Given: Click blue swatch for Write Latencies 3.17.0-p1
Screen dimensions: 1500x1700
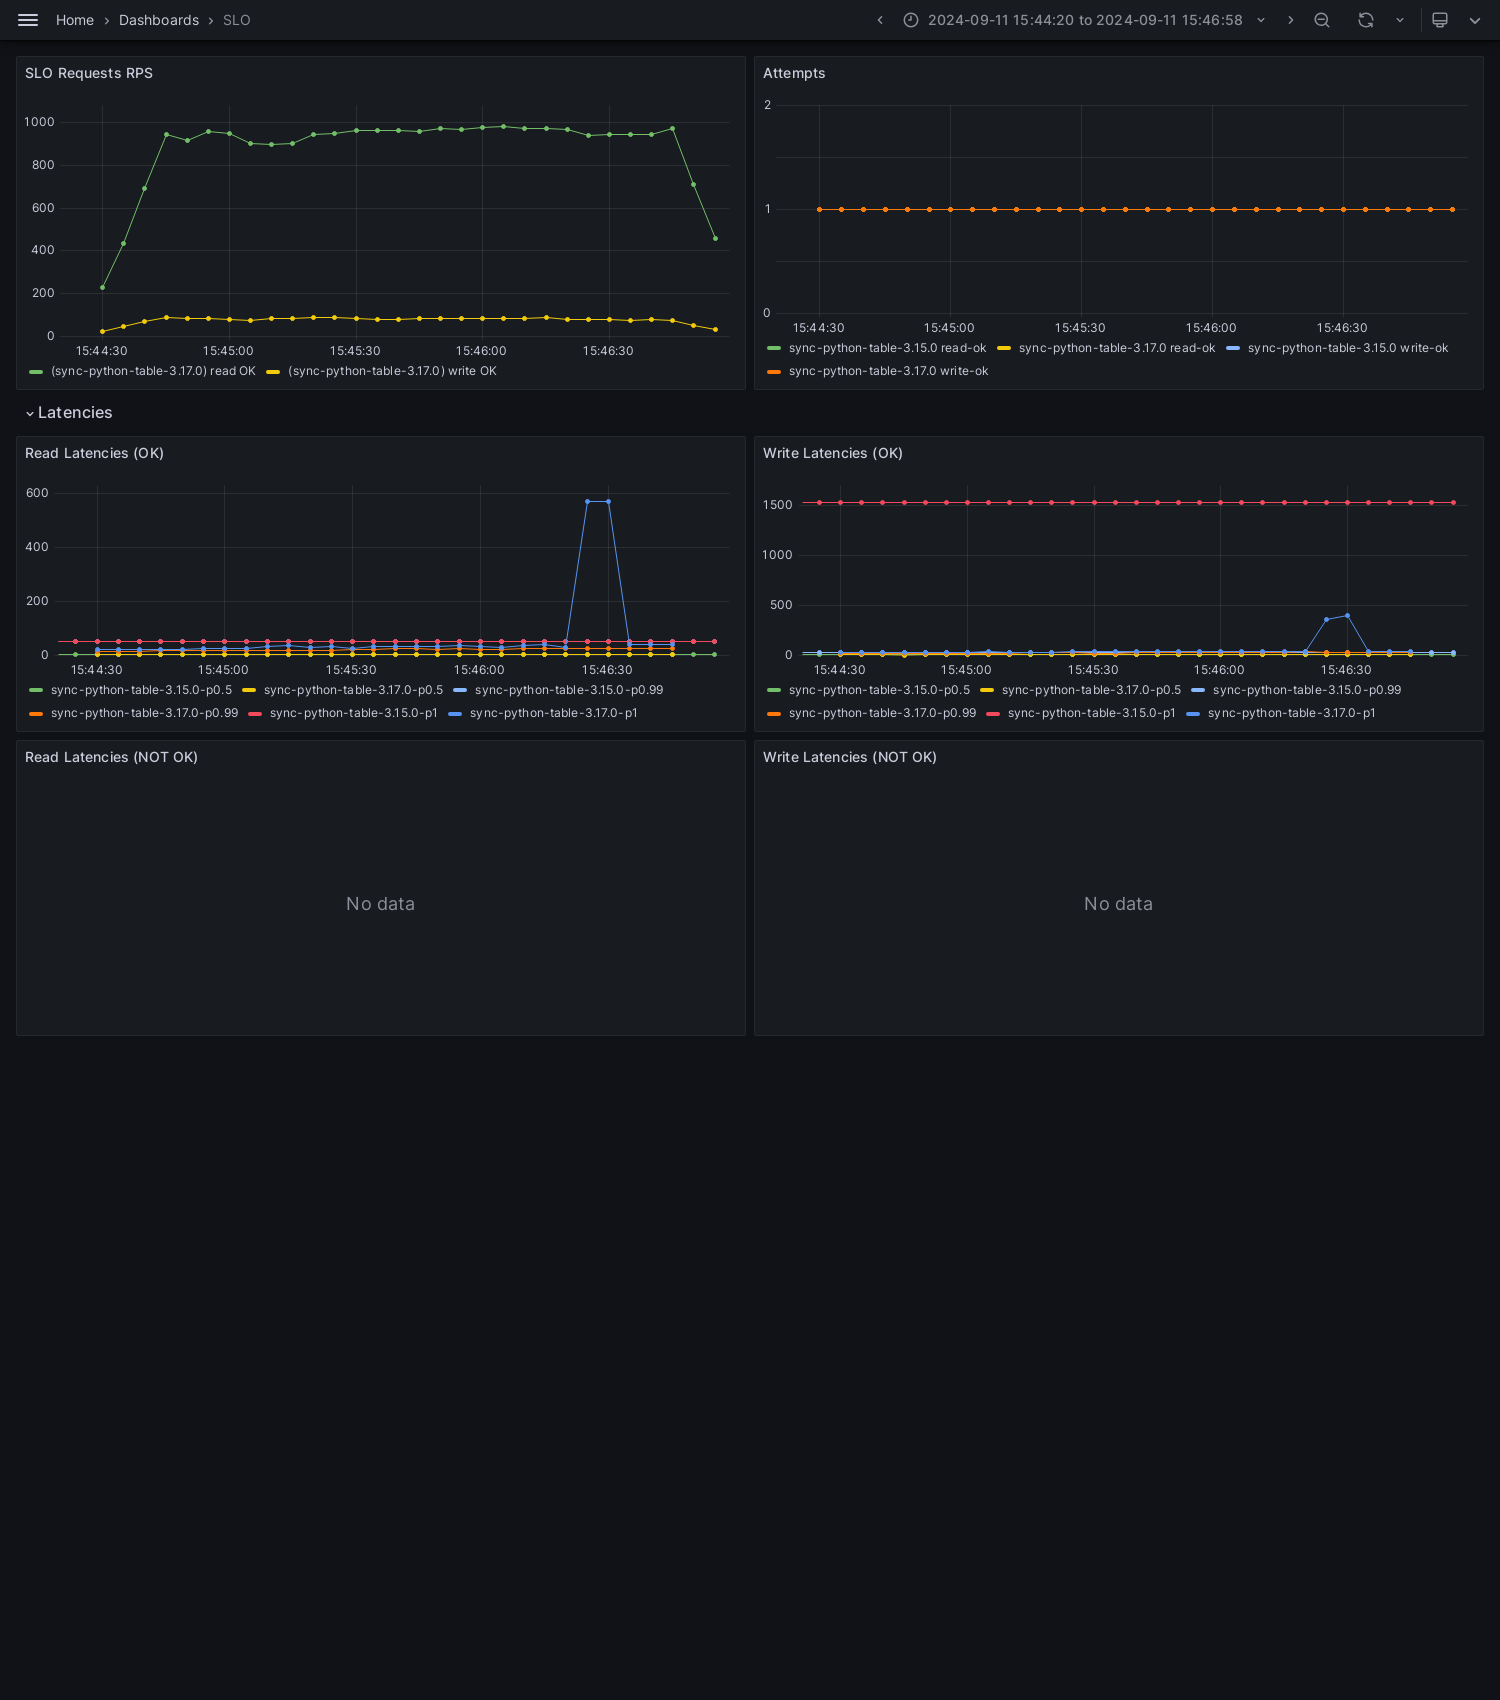Looking at the screenshot, I should pyautogui.click(x=1193, y=713).
